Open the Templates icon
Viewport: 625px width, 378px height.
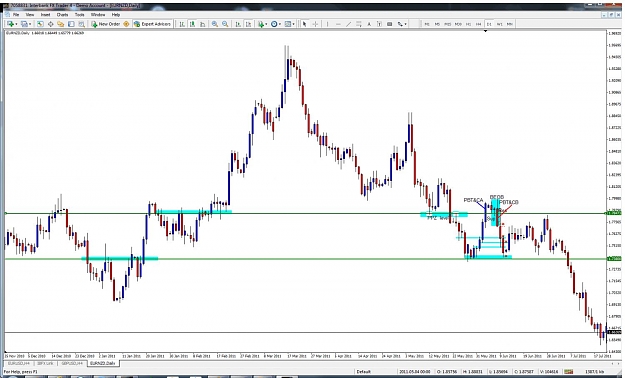287,24
